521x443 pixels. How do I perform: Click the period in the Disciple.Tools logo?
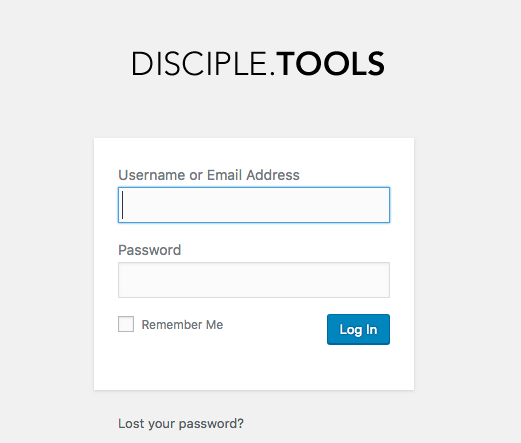coord(272,73)
